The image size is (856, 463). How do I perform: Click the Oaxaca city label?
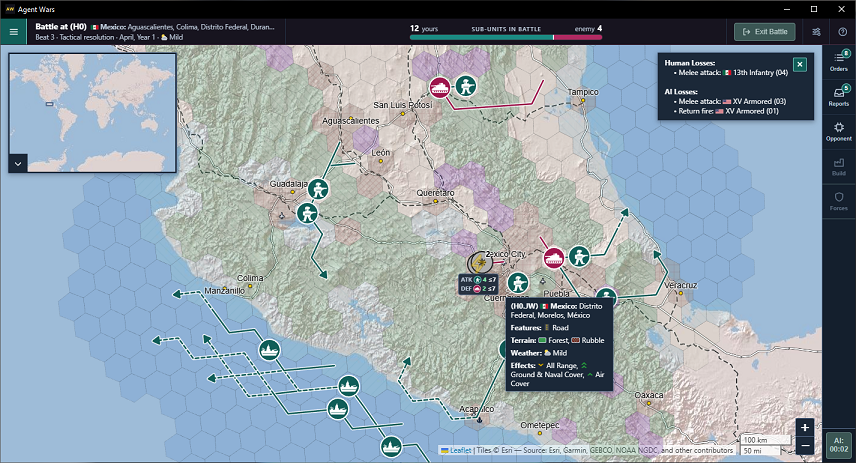tap(649, 395)
